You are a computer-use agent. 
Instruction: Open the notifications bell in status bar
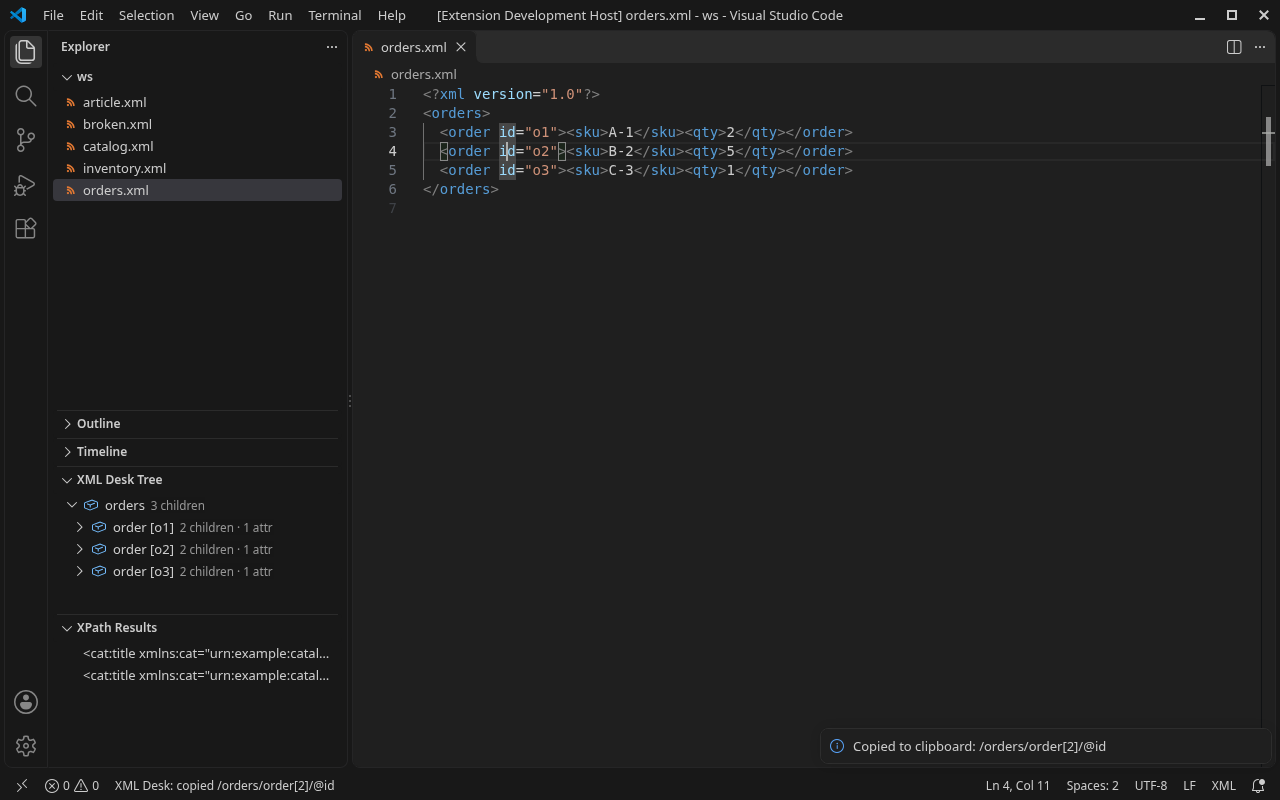(x=1258, y=786)
